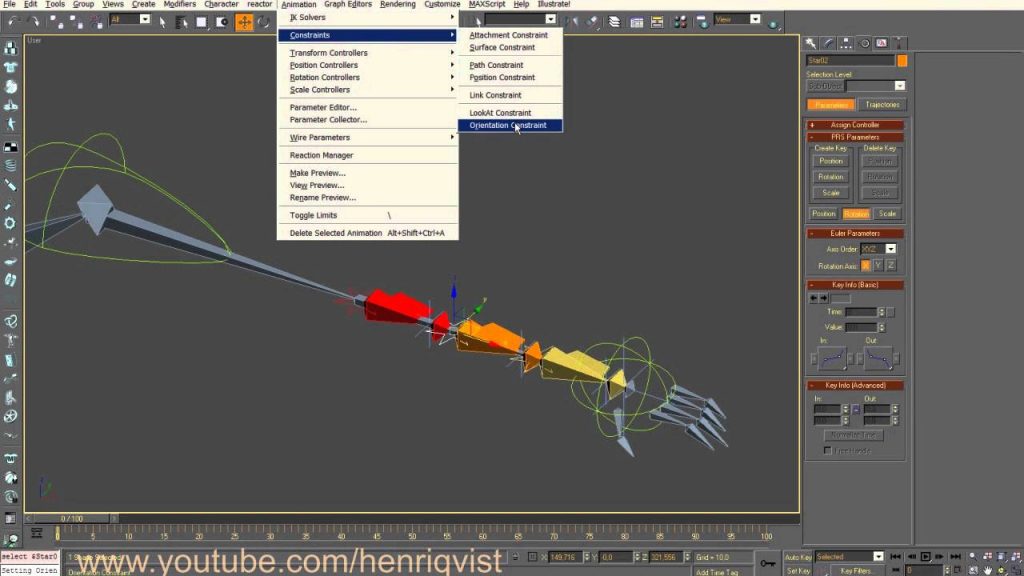Click the Star02 object color swatch
Screen dimensions: 1024x576
(900, 61)
